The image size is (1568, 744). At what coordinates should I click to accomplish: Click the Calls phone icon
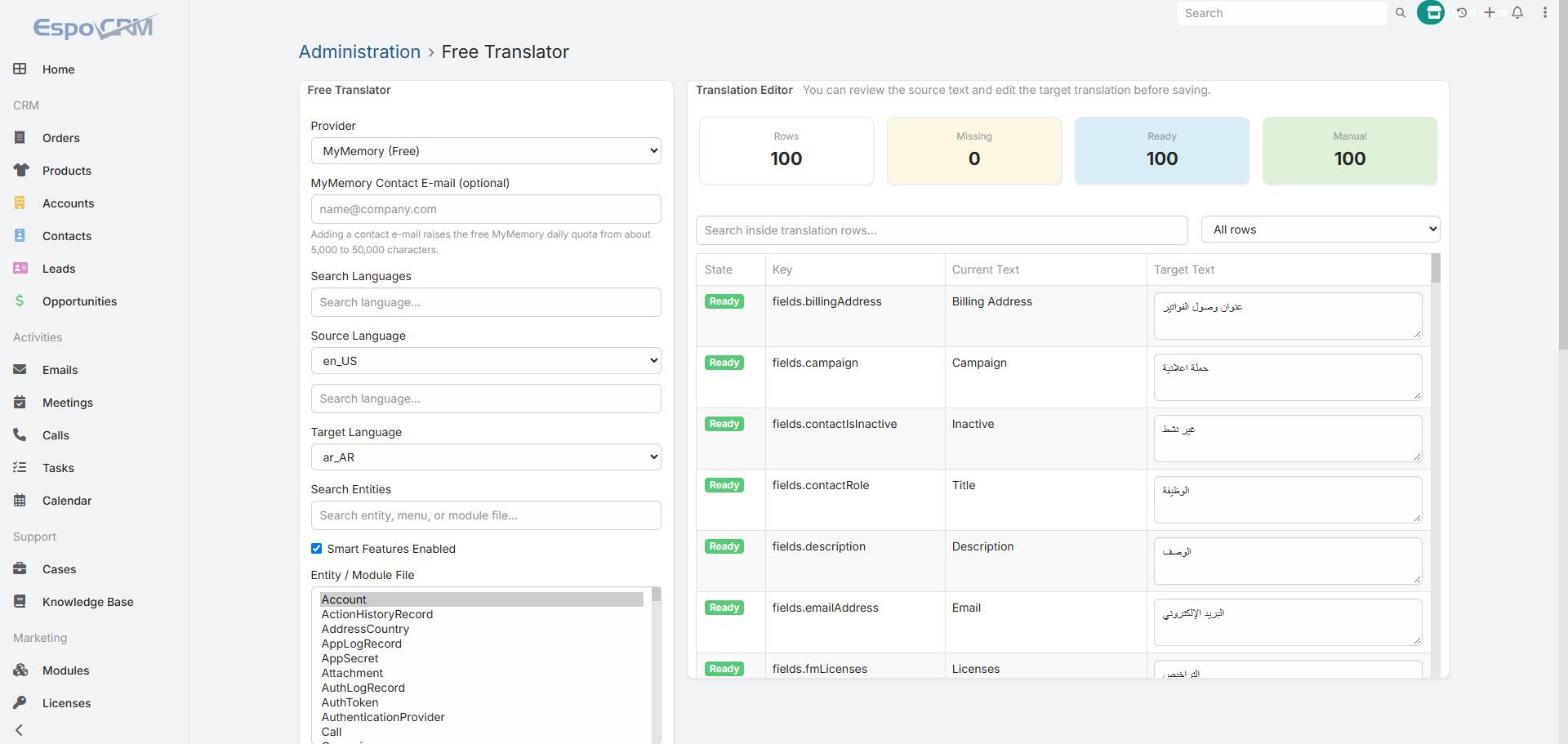coord(19,435)
